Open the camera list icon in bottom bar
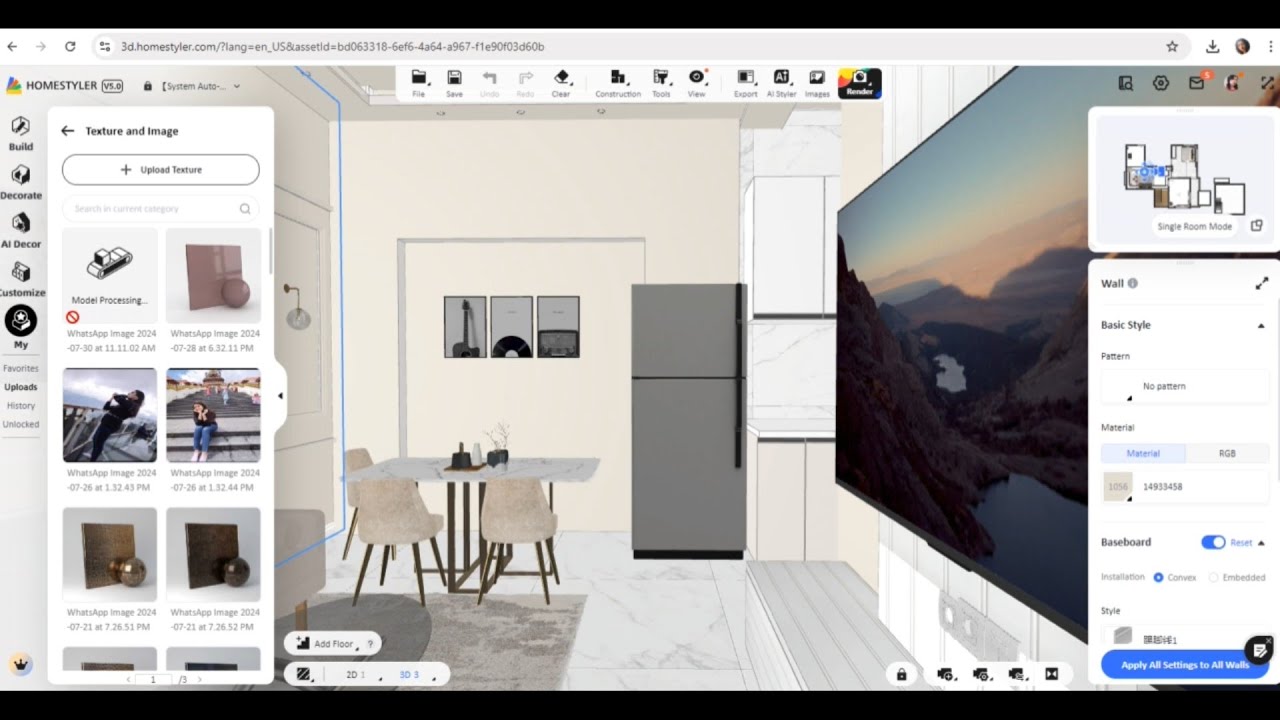Viewport: 1280px width, 720px height. tap(1016, 675)
